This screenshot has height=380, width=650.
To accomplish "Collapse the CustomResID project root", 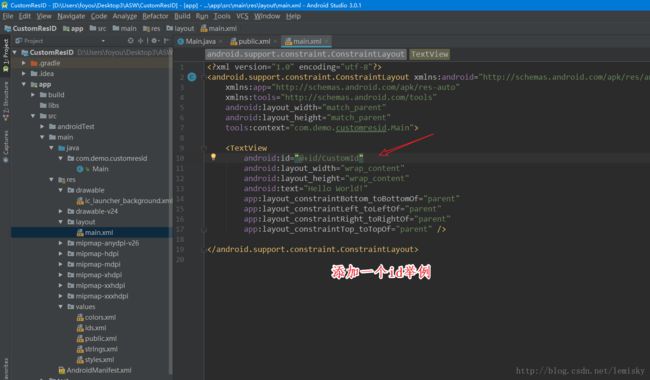I will [x=15, y=52].
